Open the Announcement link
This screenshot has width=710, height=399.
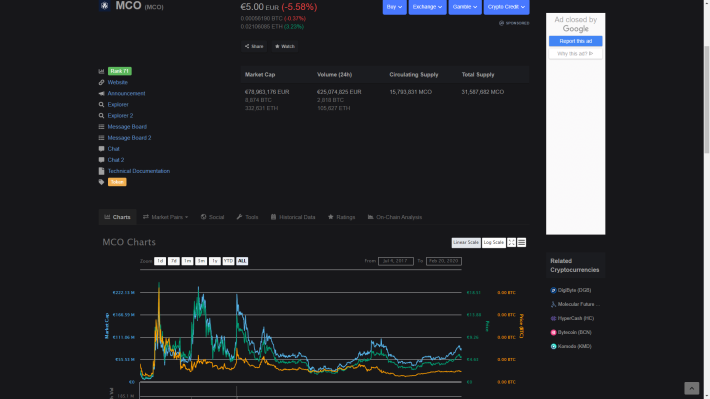(126, 93)
